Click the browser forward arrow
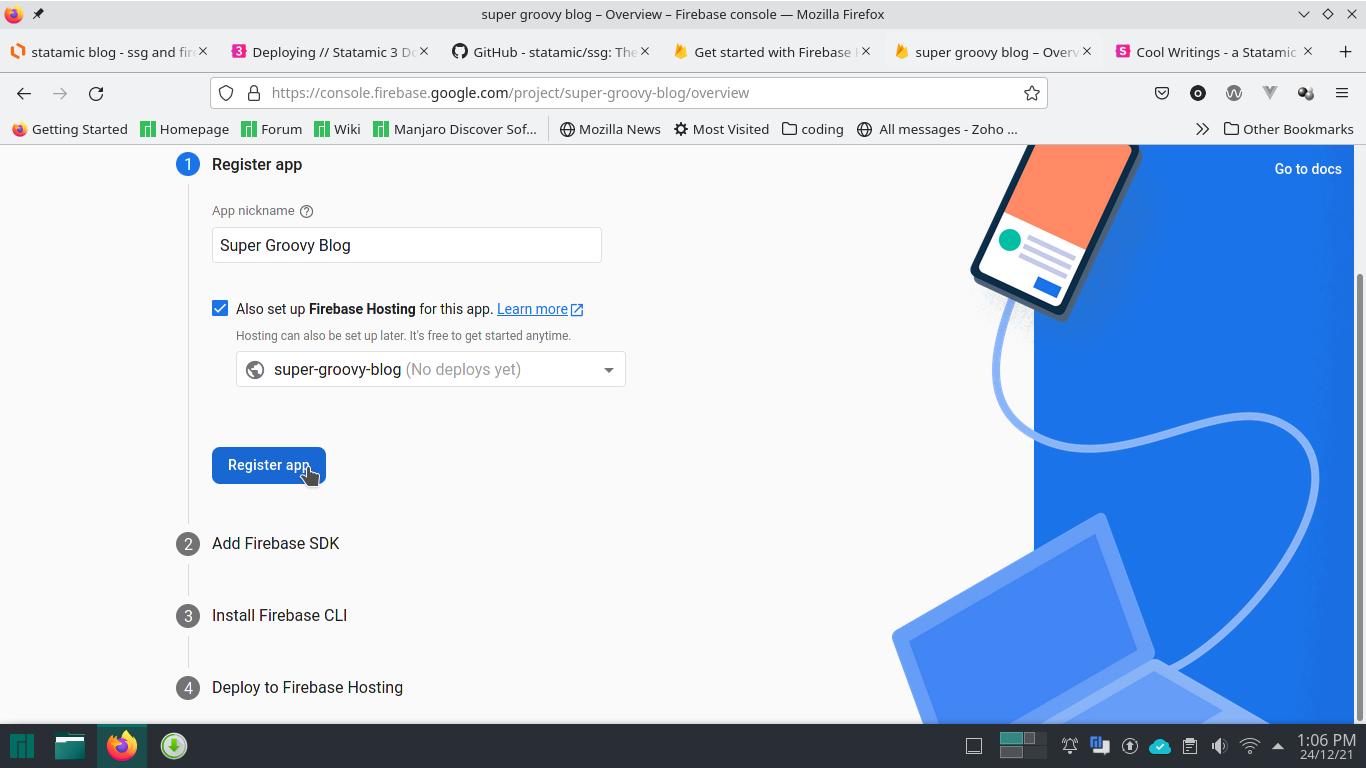1366x768 pixels. (60, 93)
